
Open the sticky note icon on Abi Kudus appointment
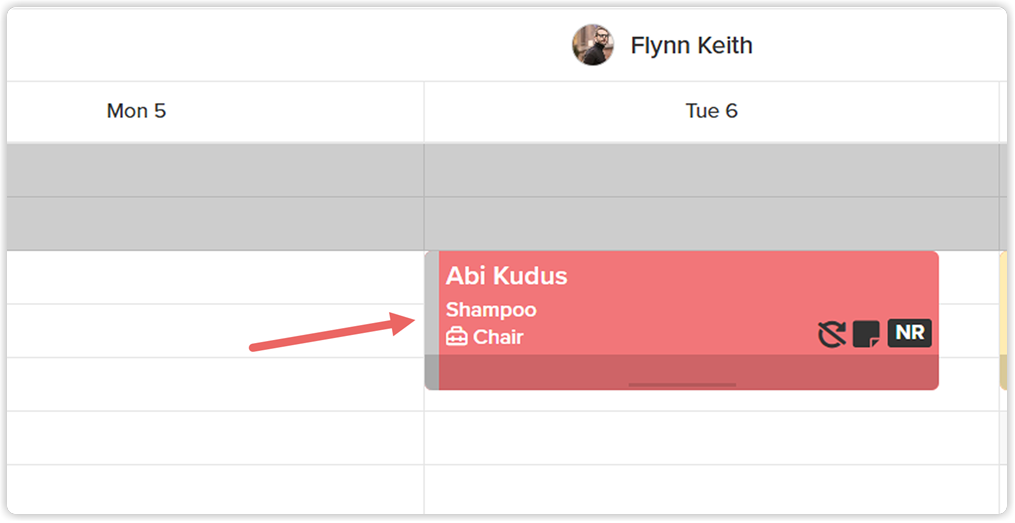coord(866,334)
